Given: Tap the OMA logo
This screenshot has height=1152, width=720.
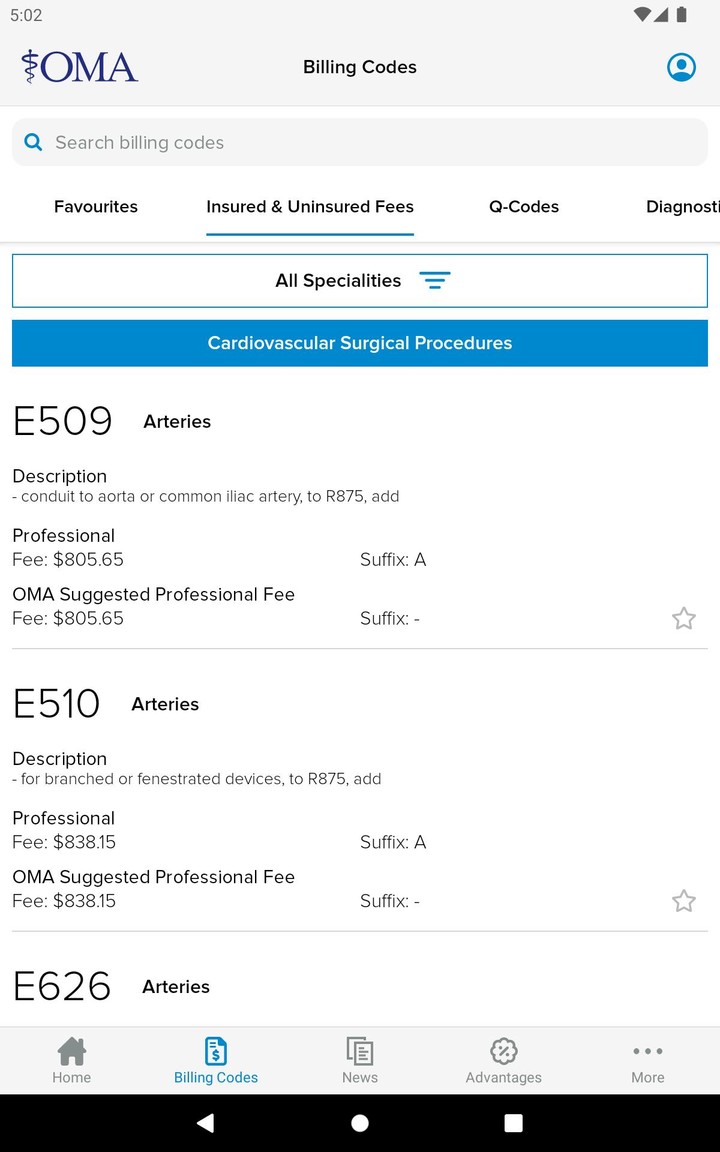Looking at the screenshot, I should (80, 67).
